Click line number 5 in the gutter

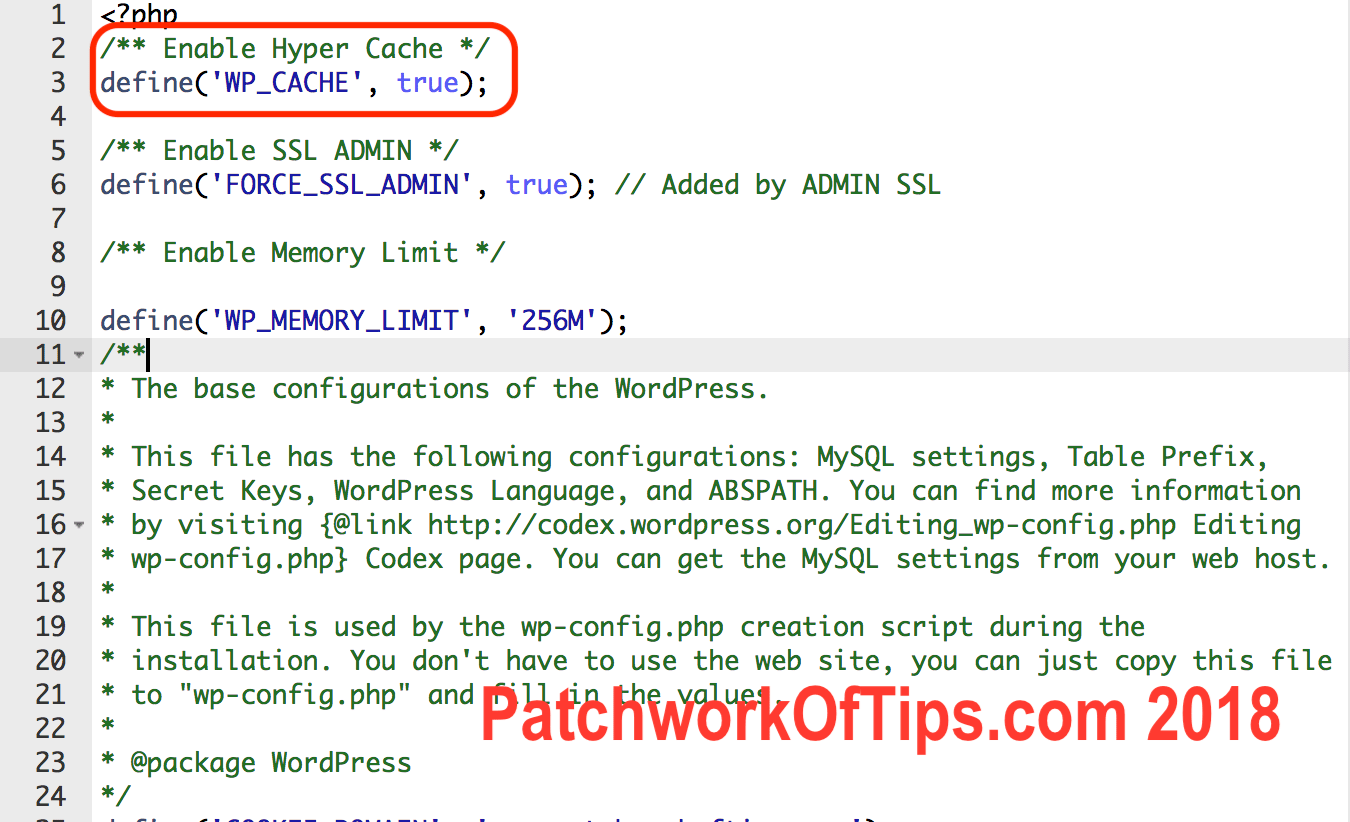click(57, 150)
